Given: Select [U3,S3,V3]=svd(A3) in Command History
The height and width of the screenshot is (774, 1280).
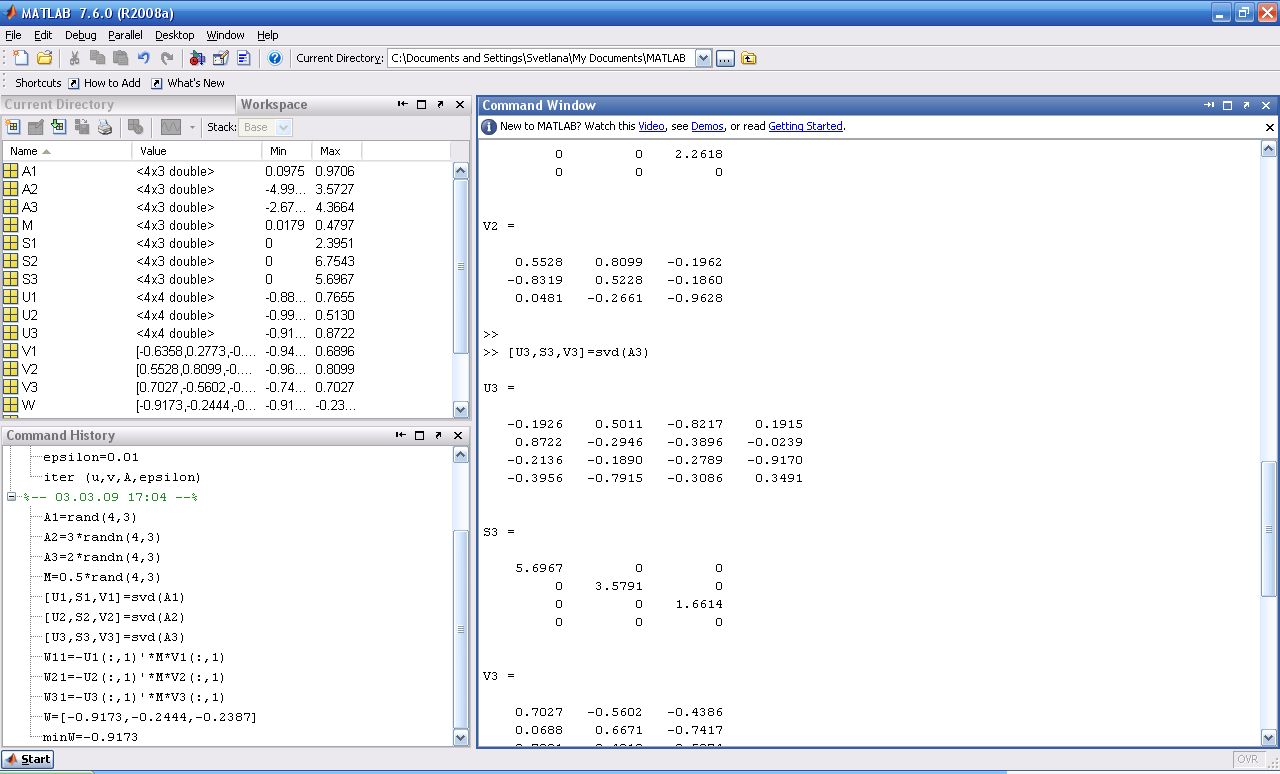Looking at the screenshot, I should click(x=114, y=637).
